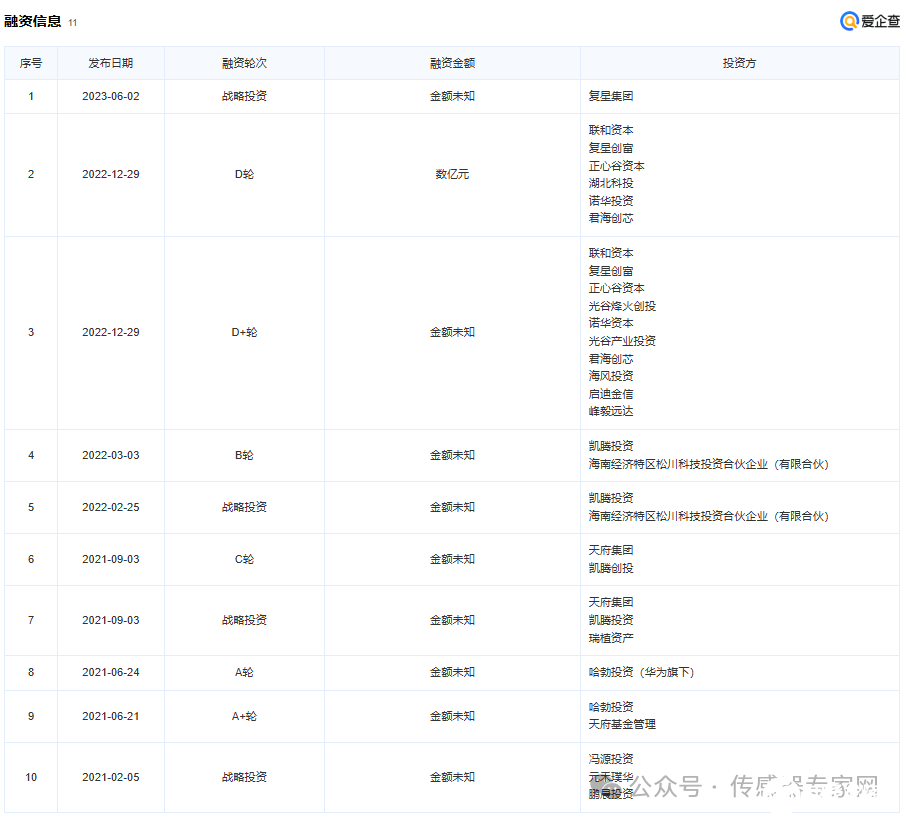
Task: Click investor 瑞植资产
Action: click(611, 638)
